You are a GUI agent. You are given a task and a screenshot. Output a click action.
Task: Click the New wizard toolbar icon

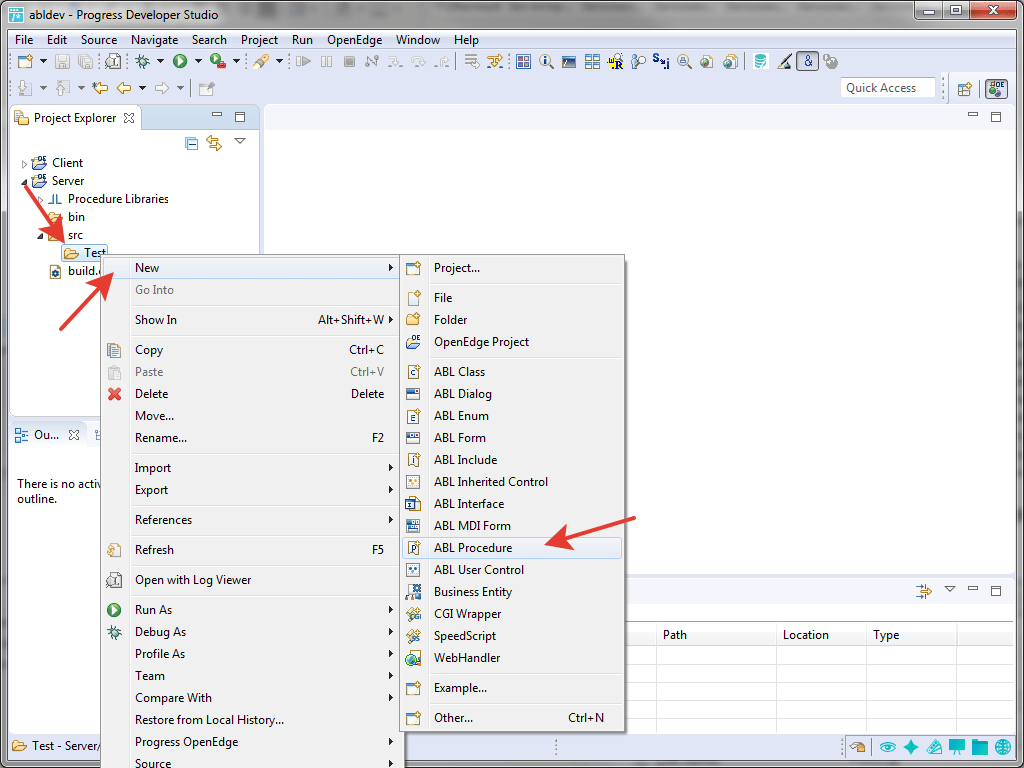tap(25, 61)
